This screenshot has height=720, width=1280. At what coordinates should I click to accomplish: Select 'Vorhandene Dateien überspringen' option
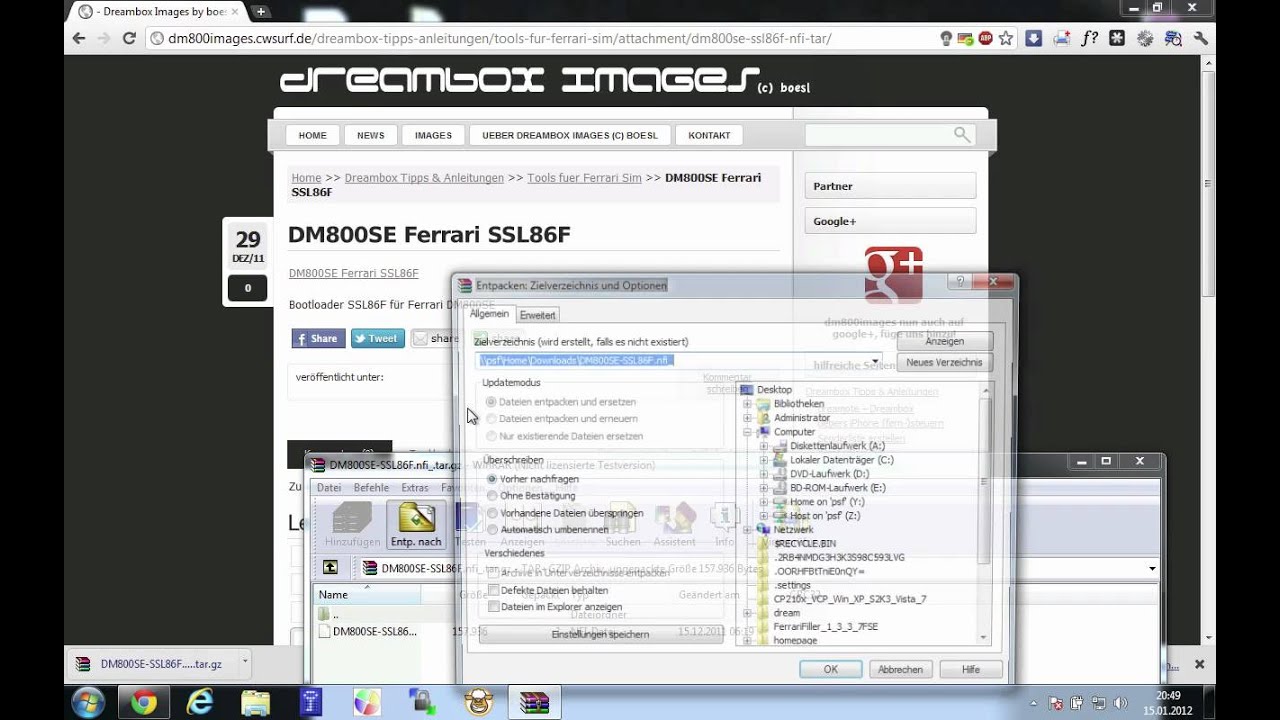(x=491, y=513)
